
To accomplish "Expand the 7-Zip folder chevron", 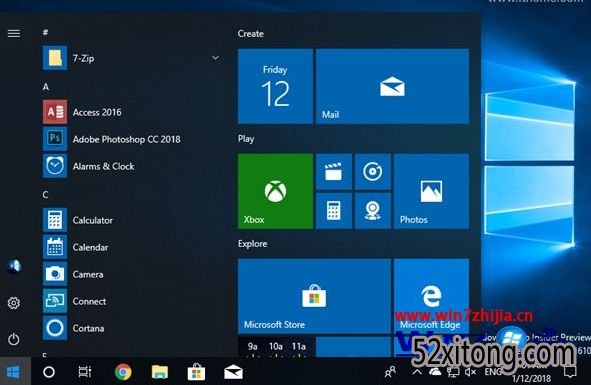I will click(x=216, y=58).
